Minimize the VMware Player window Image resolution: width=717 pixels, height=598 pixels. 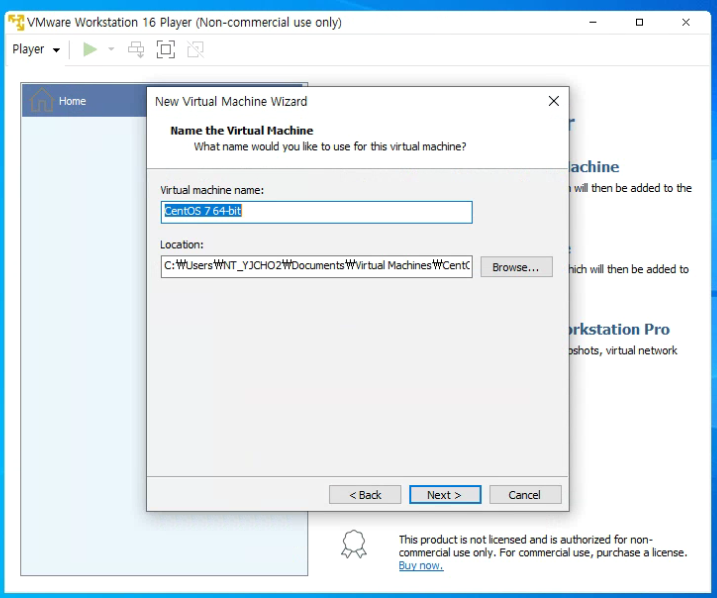(593, 22)
